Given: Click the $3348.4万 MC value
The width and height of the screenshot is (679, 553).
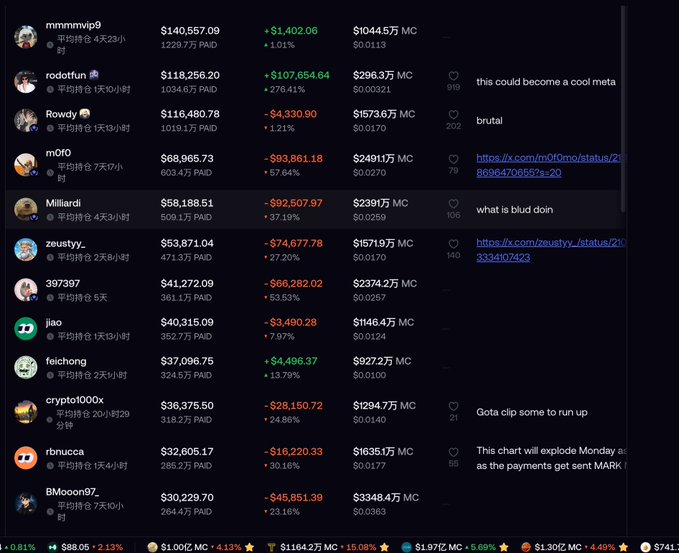Looking at the screenshot, I should point(386,498).
